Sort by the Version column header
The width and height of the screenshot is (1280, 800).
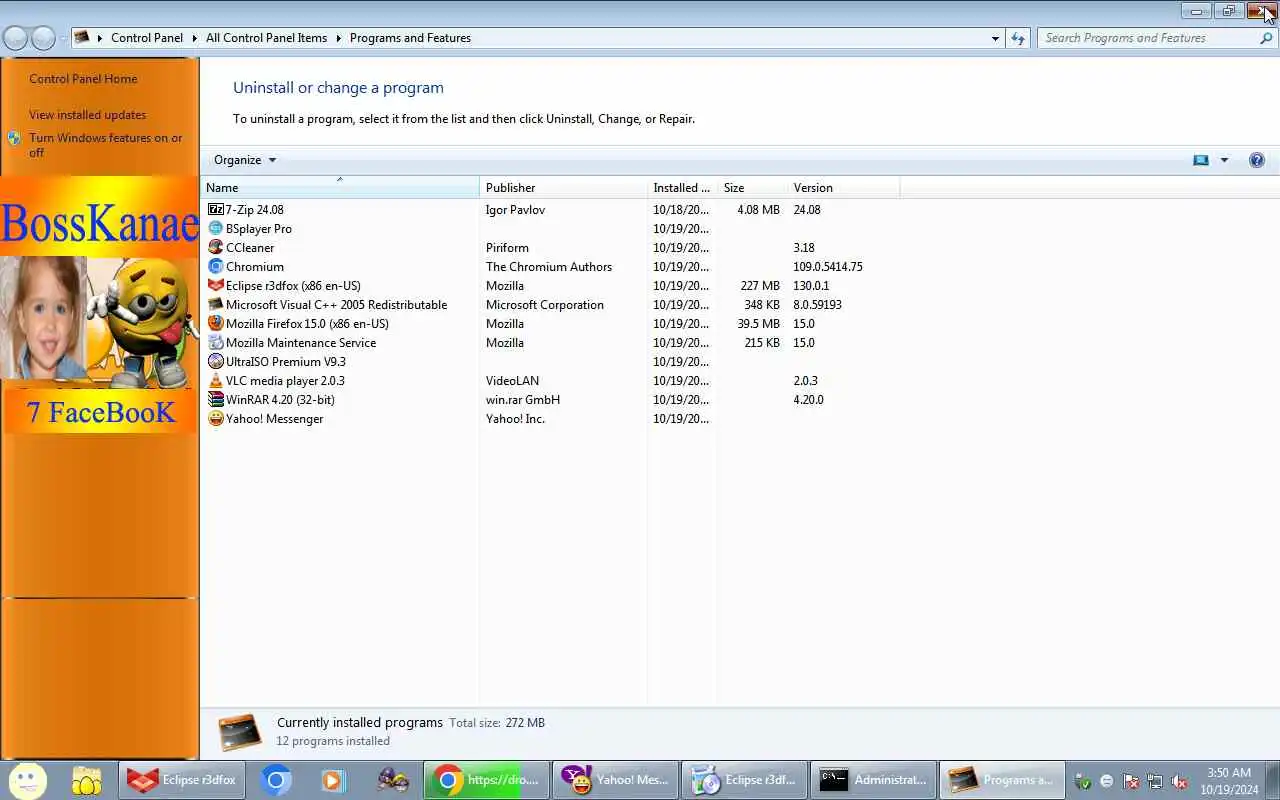(x=844, y=188)
